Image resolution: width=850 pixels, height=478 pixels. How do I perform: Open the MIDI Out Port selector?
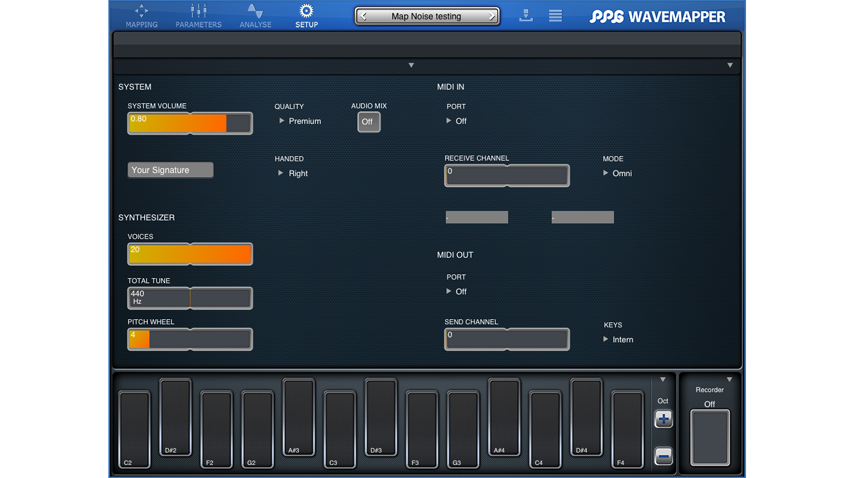456,291
